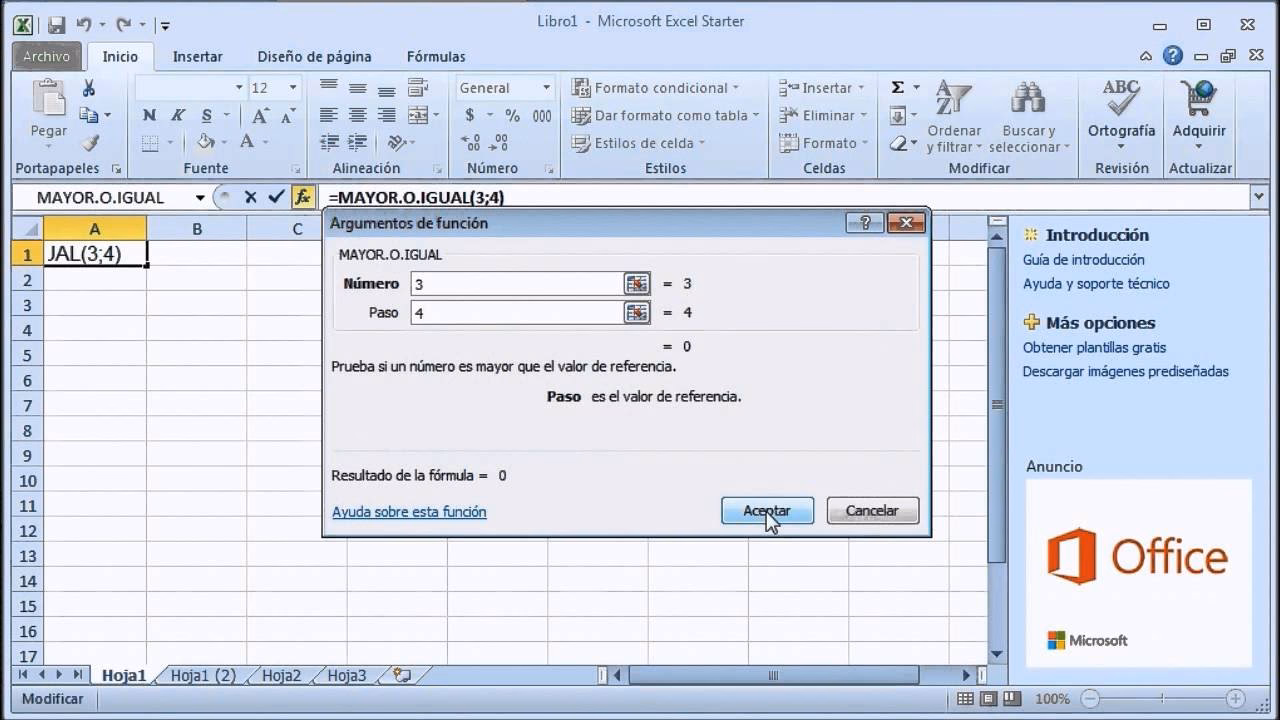The height and width of the screenshot is (720, 1280).
Task: Switch to the Fórmulas ribbon tab
Action: coord(435,56)
